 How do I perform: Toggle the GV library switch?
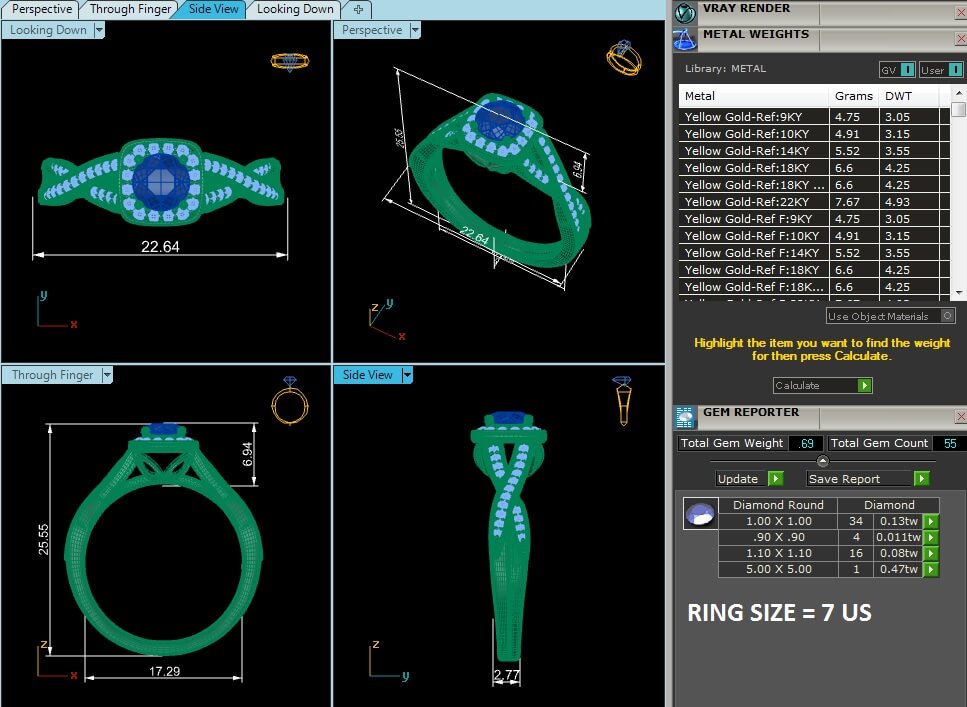(x=907, y=70)
